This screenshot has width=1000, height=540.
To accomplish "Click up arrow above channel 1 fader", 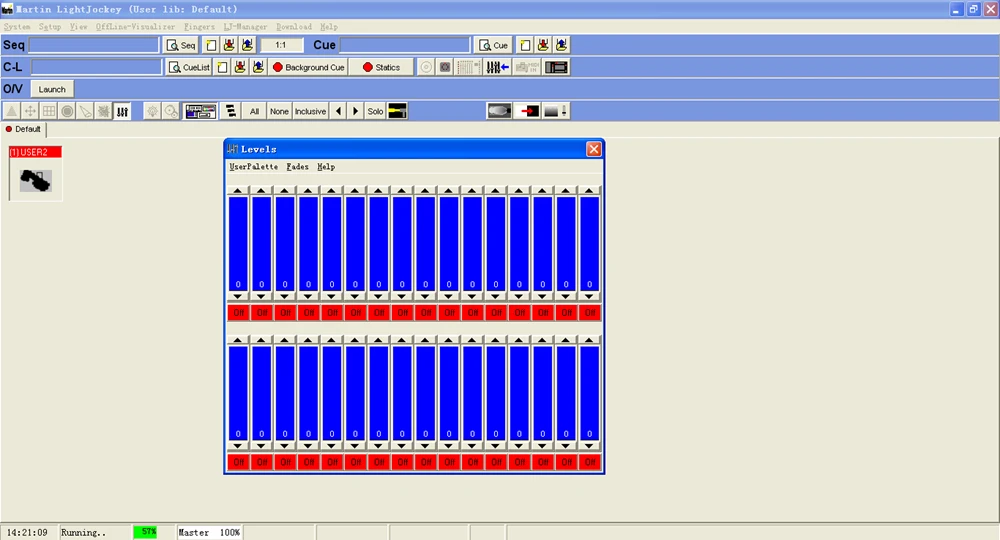I will (238, 190).
